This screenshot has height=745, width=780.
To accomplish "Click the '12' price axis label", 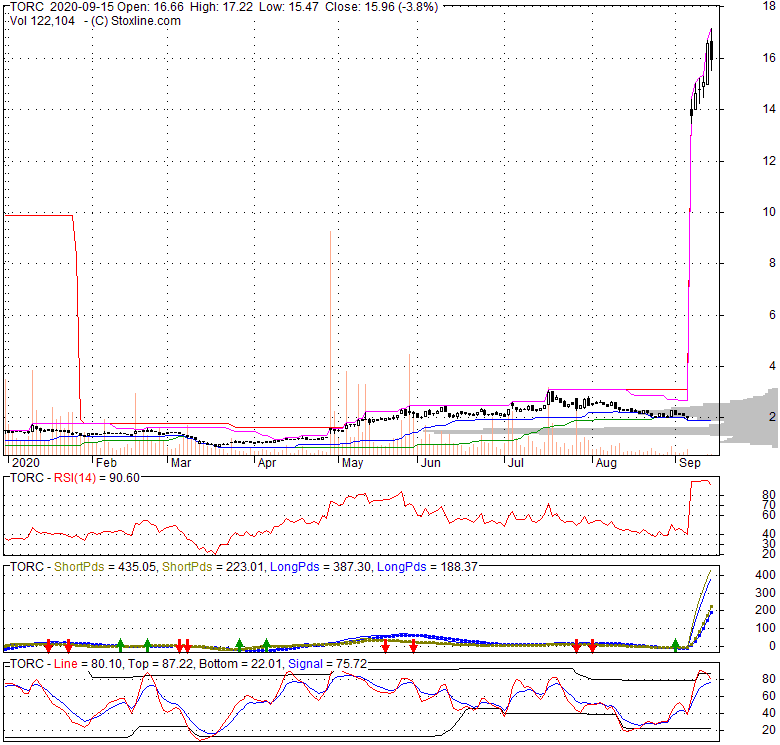I will (769, 161).
